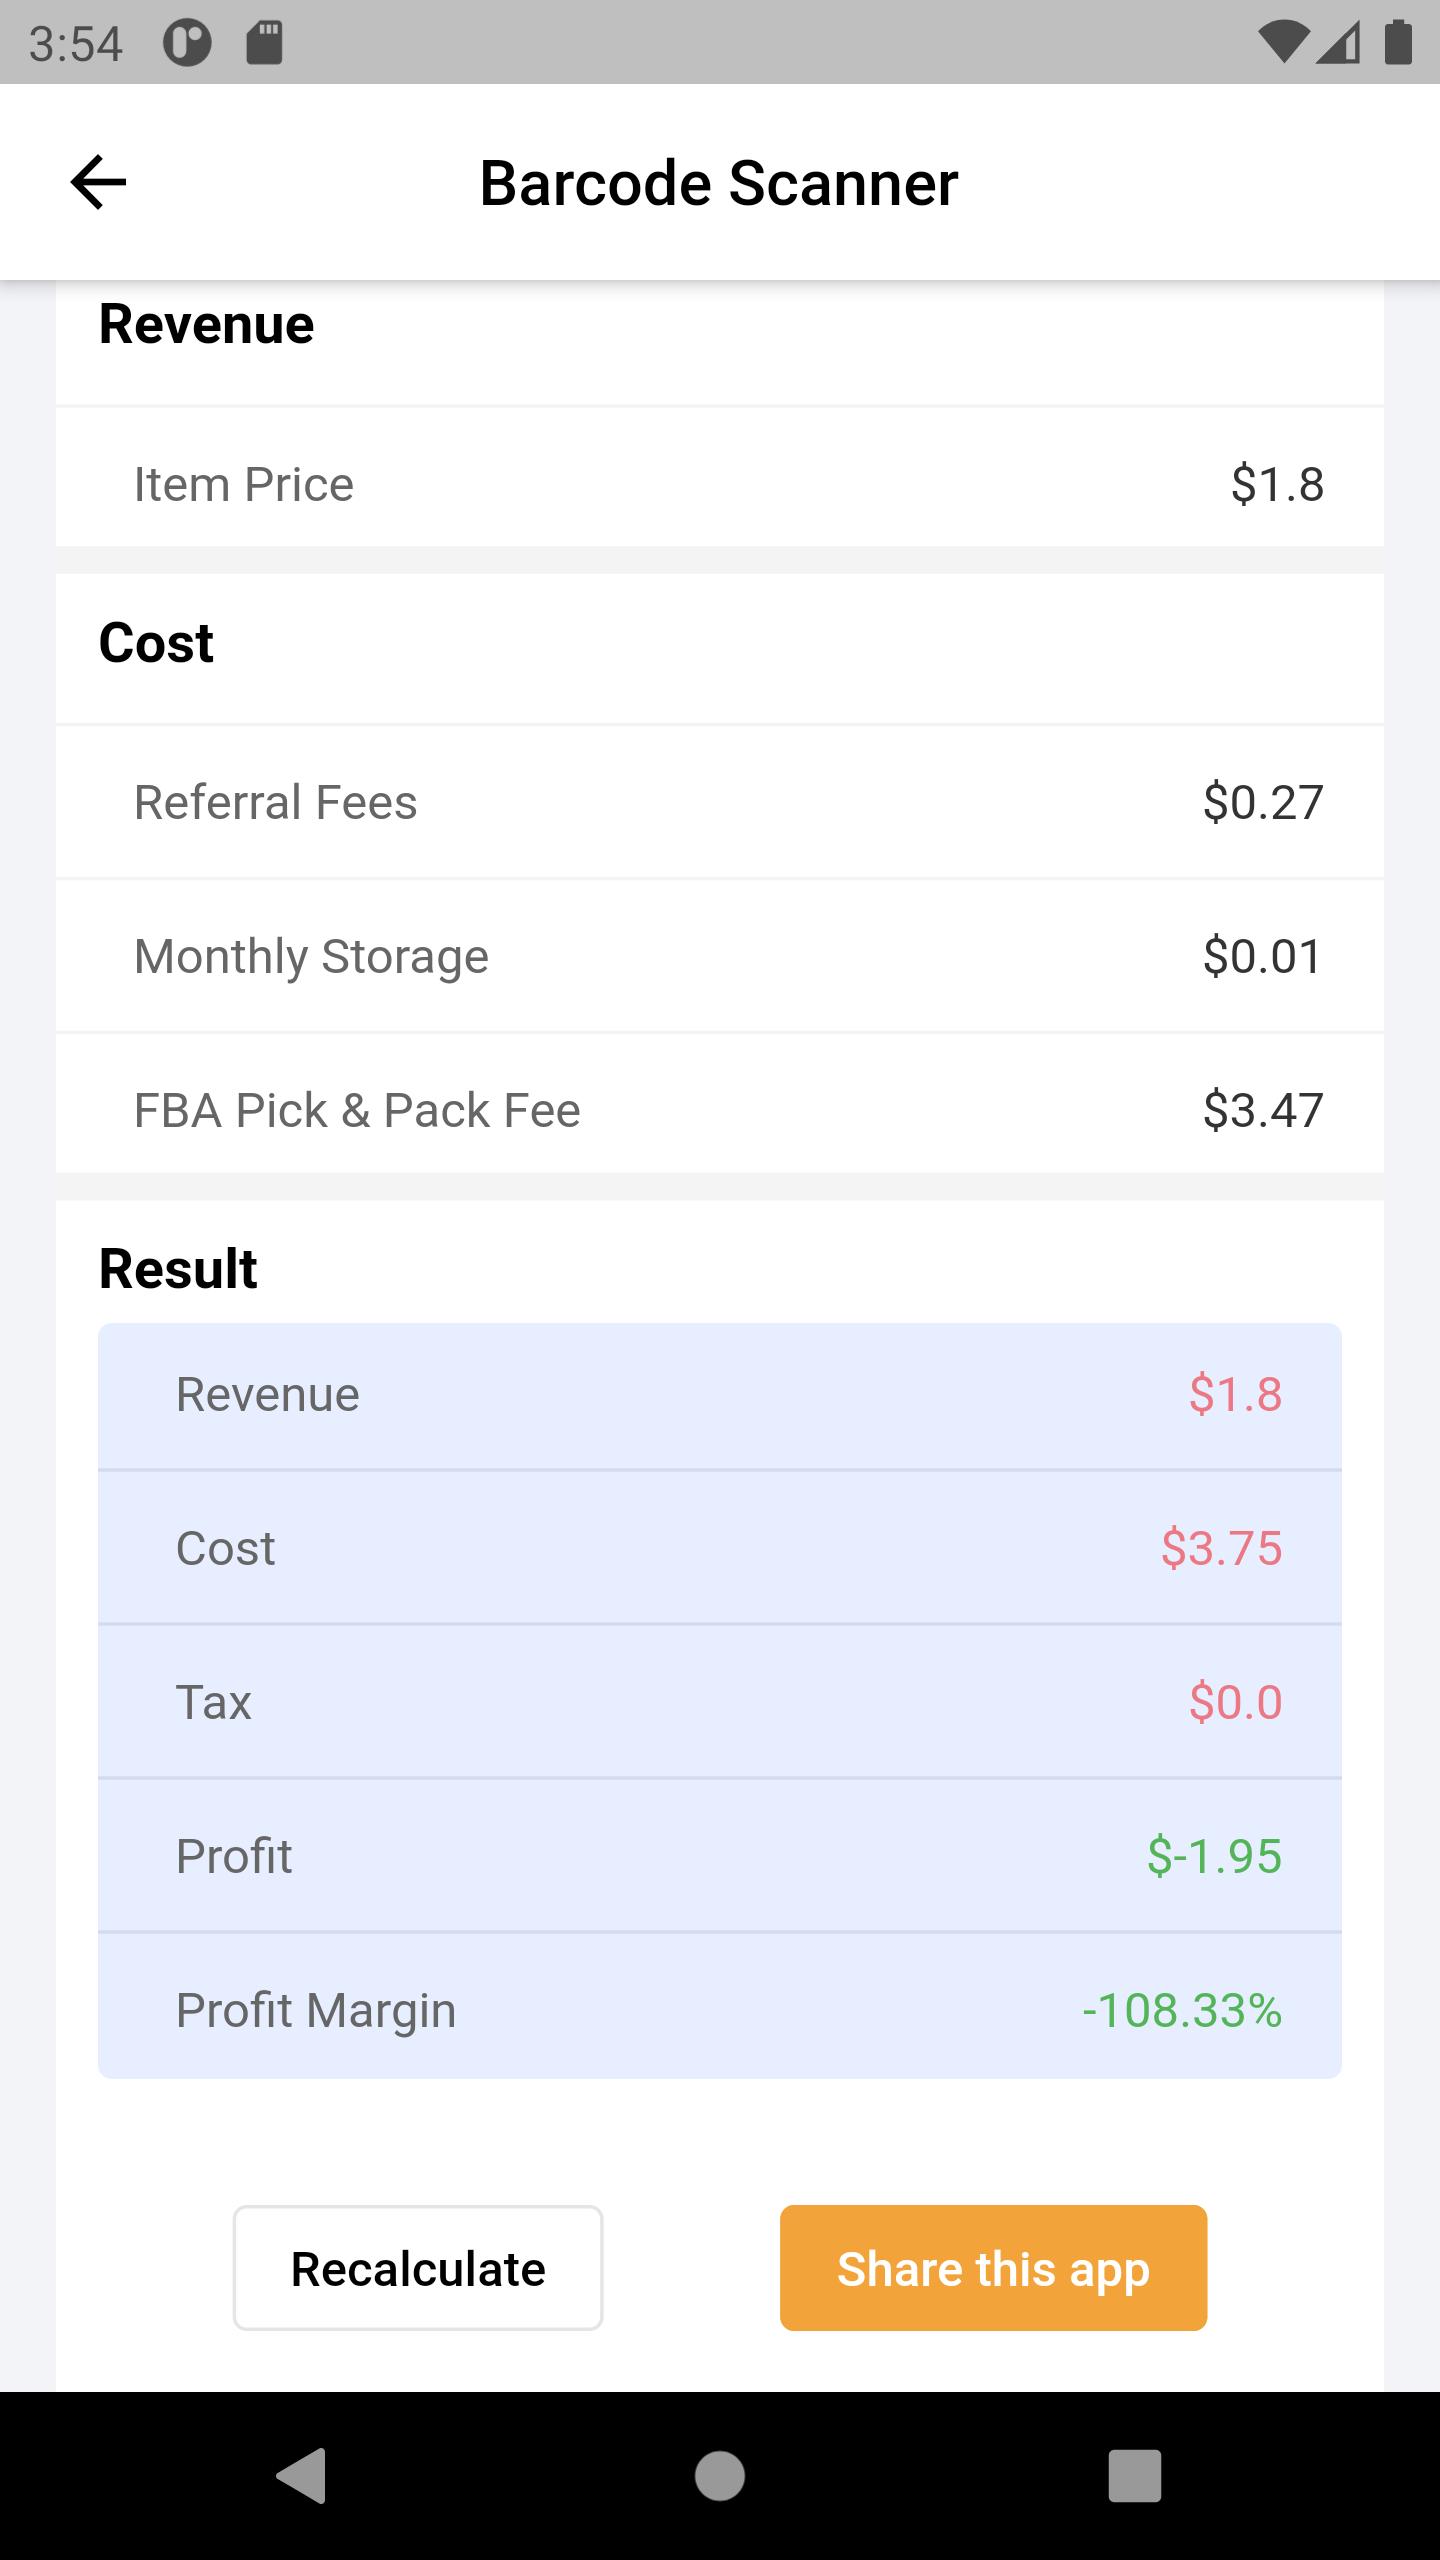
Task: Tap the Profit Margin result value
Action: point(1182,2010)
